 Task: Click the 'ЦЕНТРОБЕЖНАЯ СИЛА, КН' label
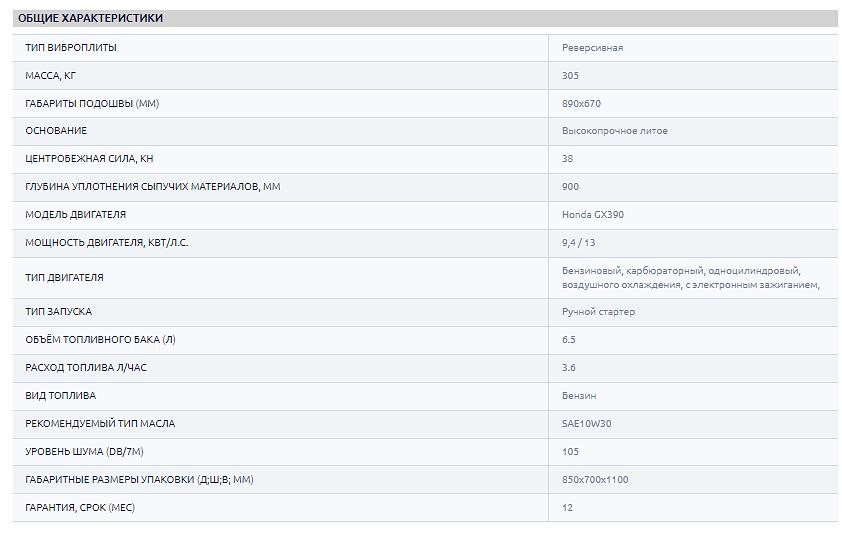[x=90, y=159]
